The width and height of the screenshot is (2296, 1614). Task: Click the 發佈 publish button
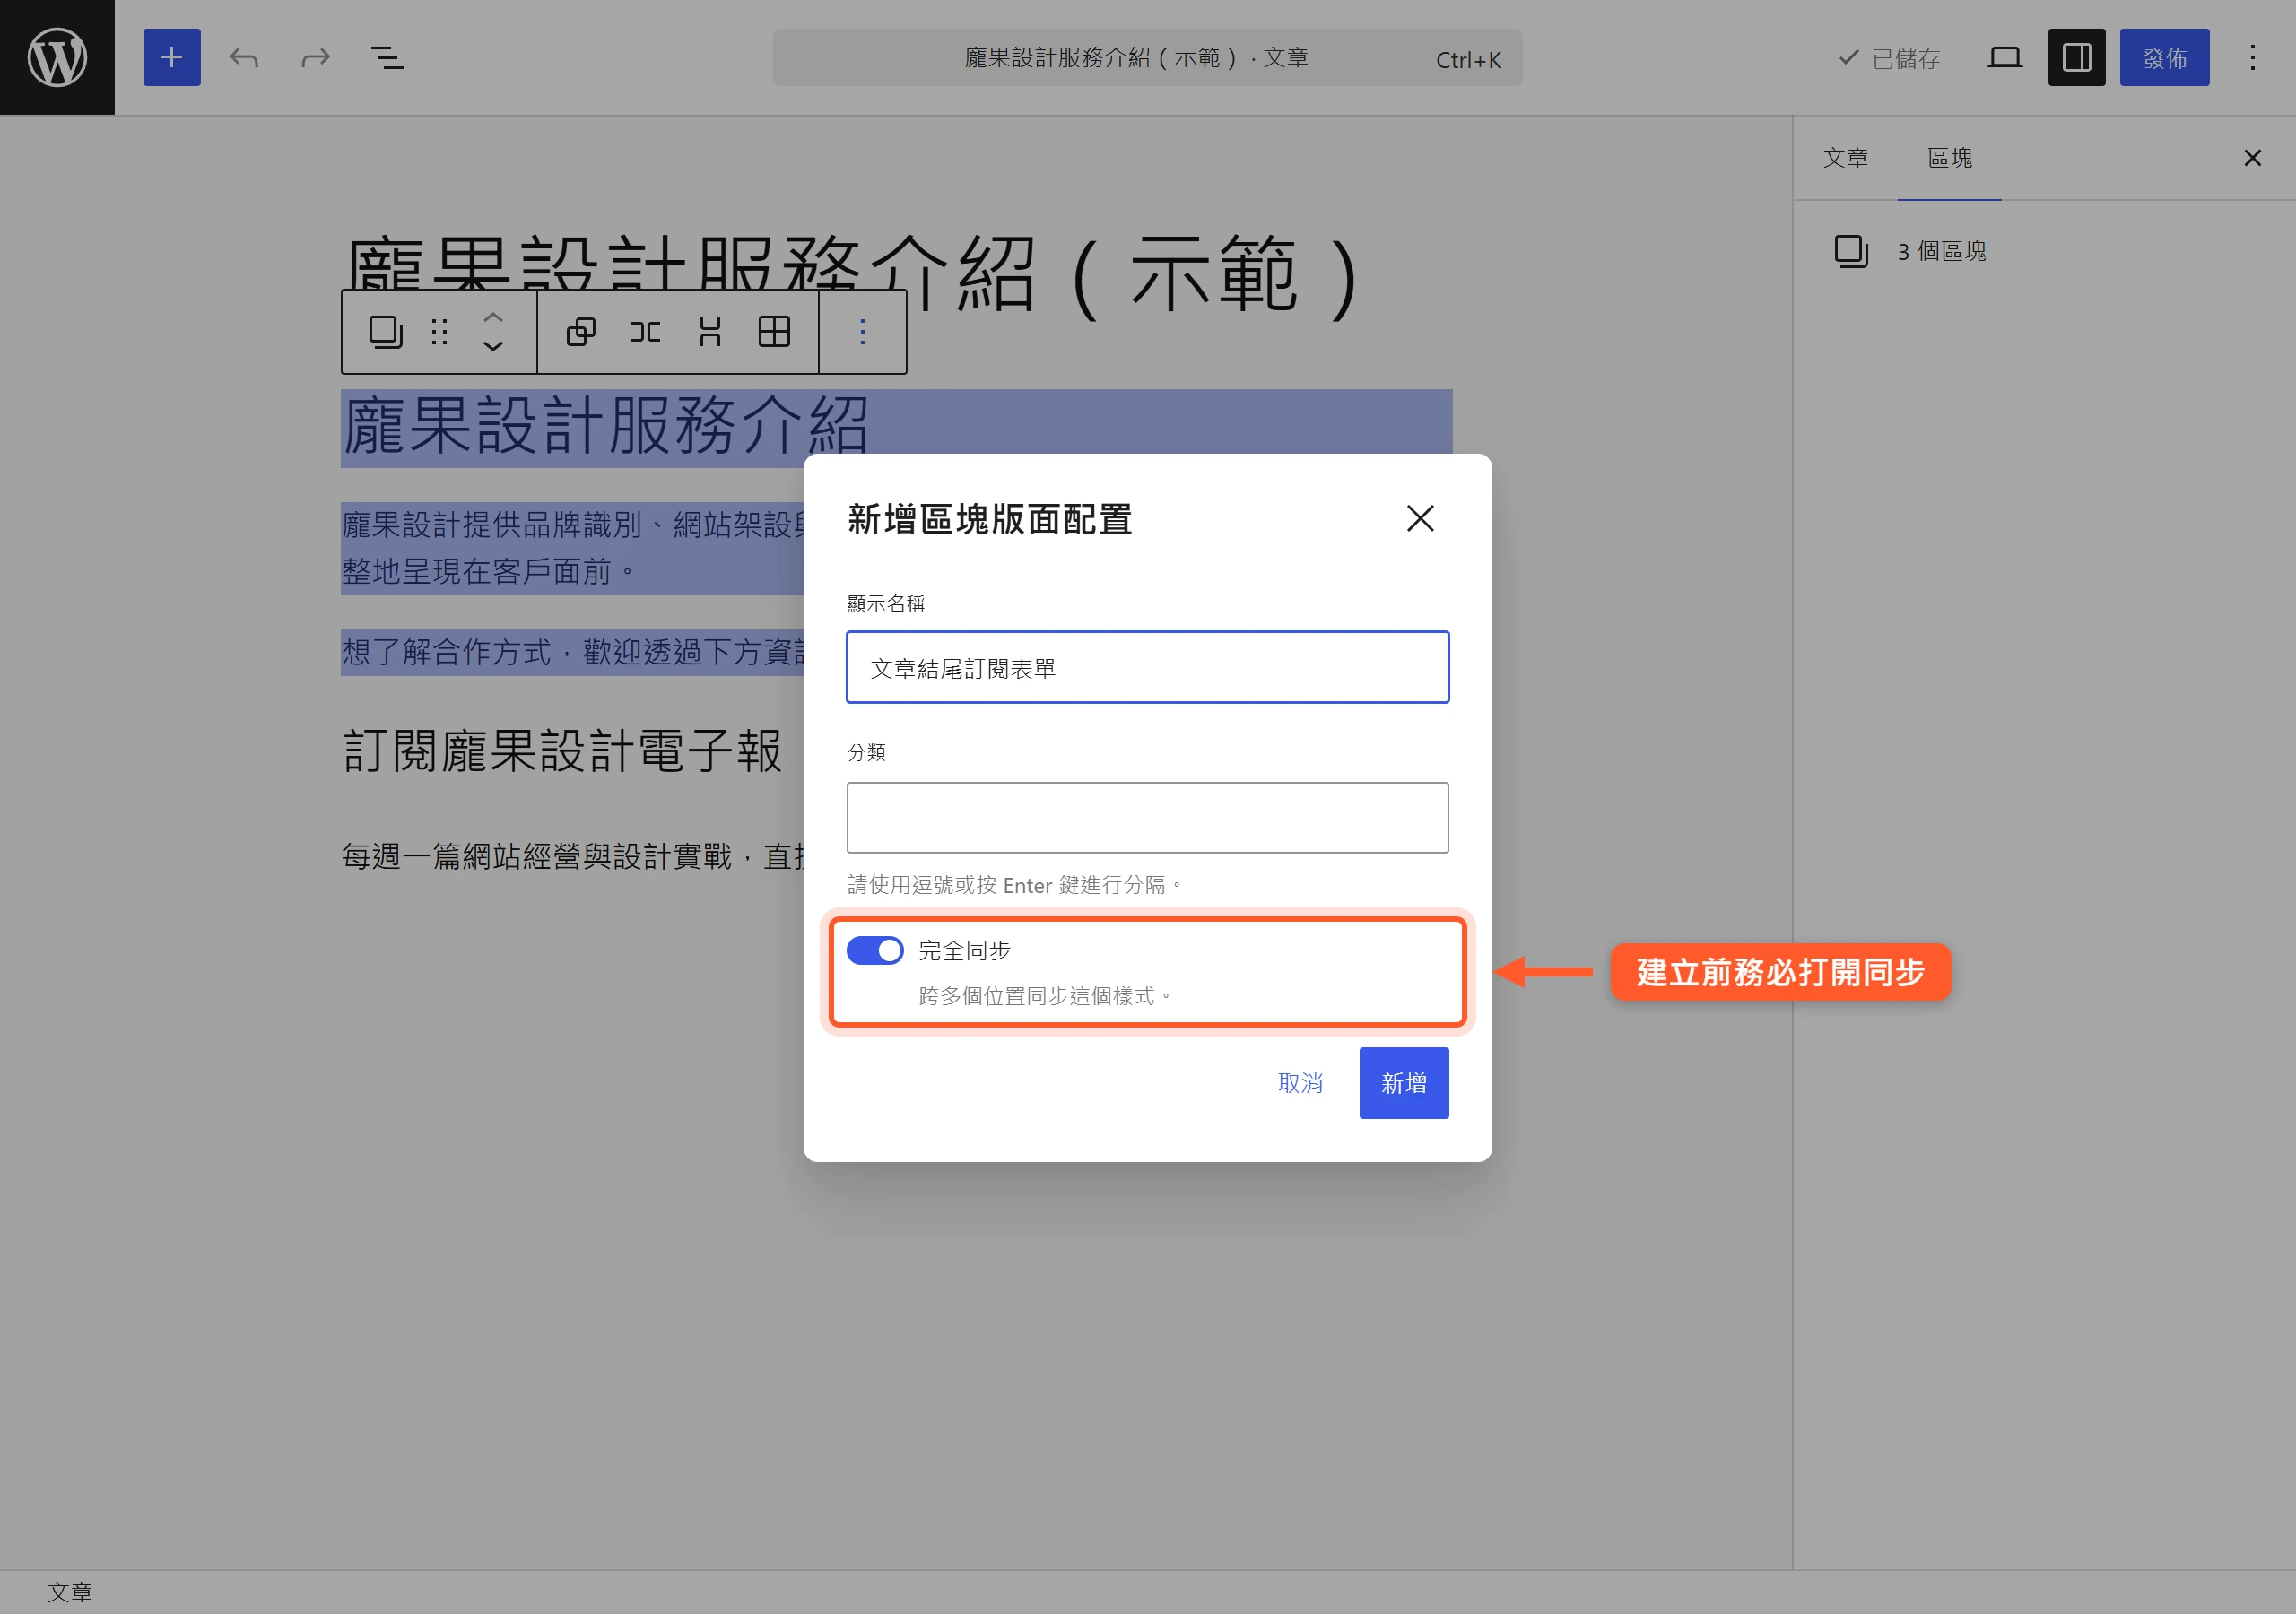click(x=2164, y=58)
